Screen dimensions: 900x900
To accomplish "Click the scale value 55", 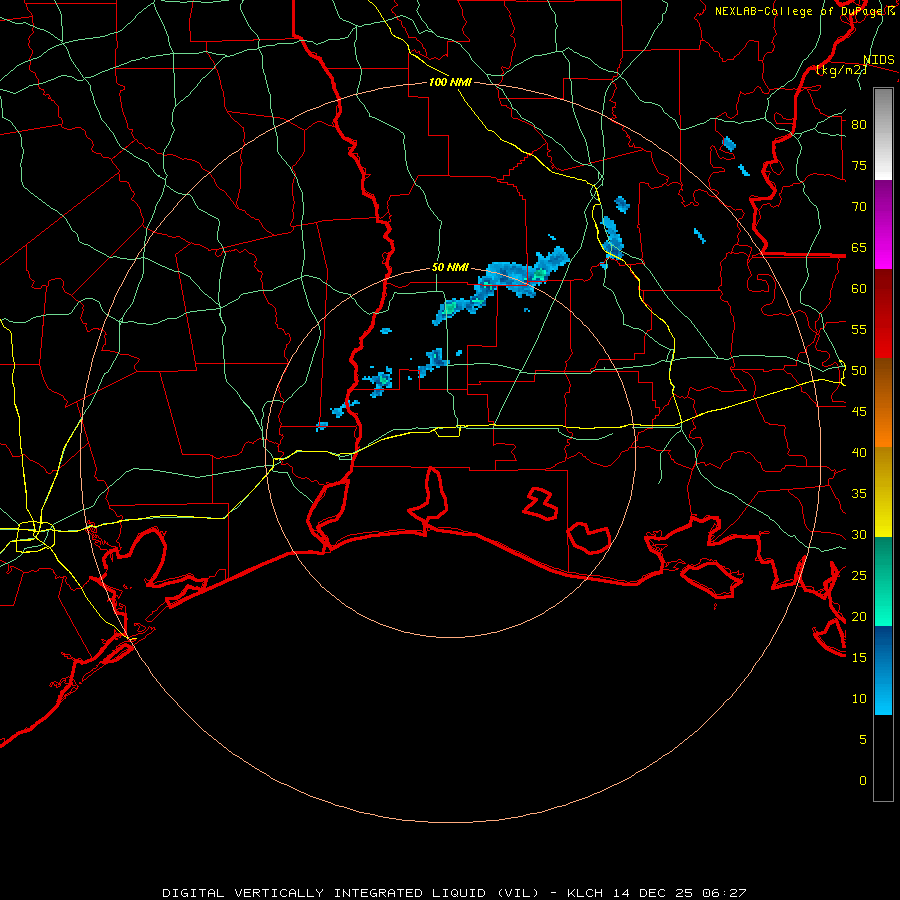I will click(x=859, y=329).
